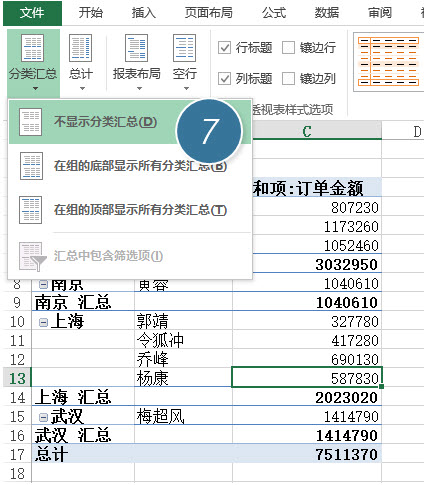Collapse the 南京 group

[43, 284]
